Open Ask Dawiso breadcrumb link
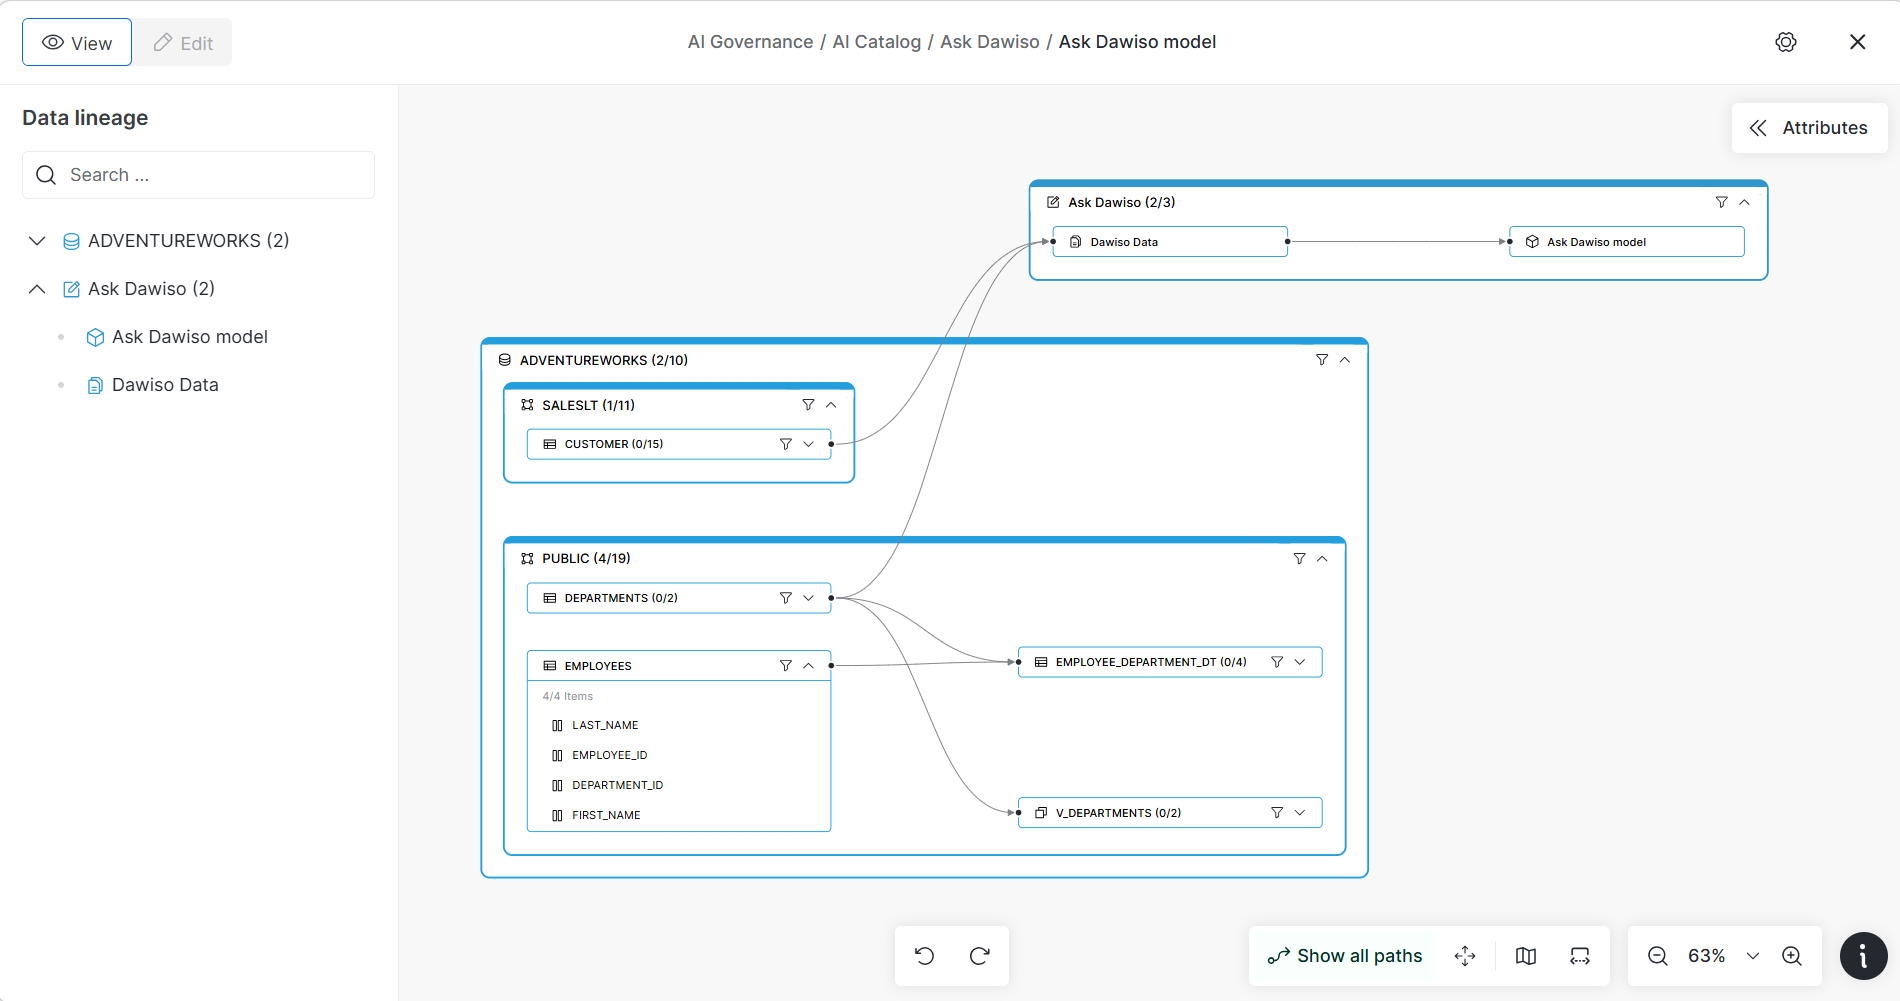1900x1001 pixels. (990, 42)
